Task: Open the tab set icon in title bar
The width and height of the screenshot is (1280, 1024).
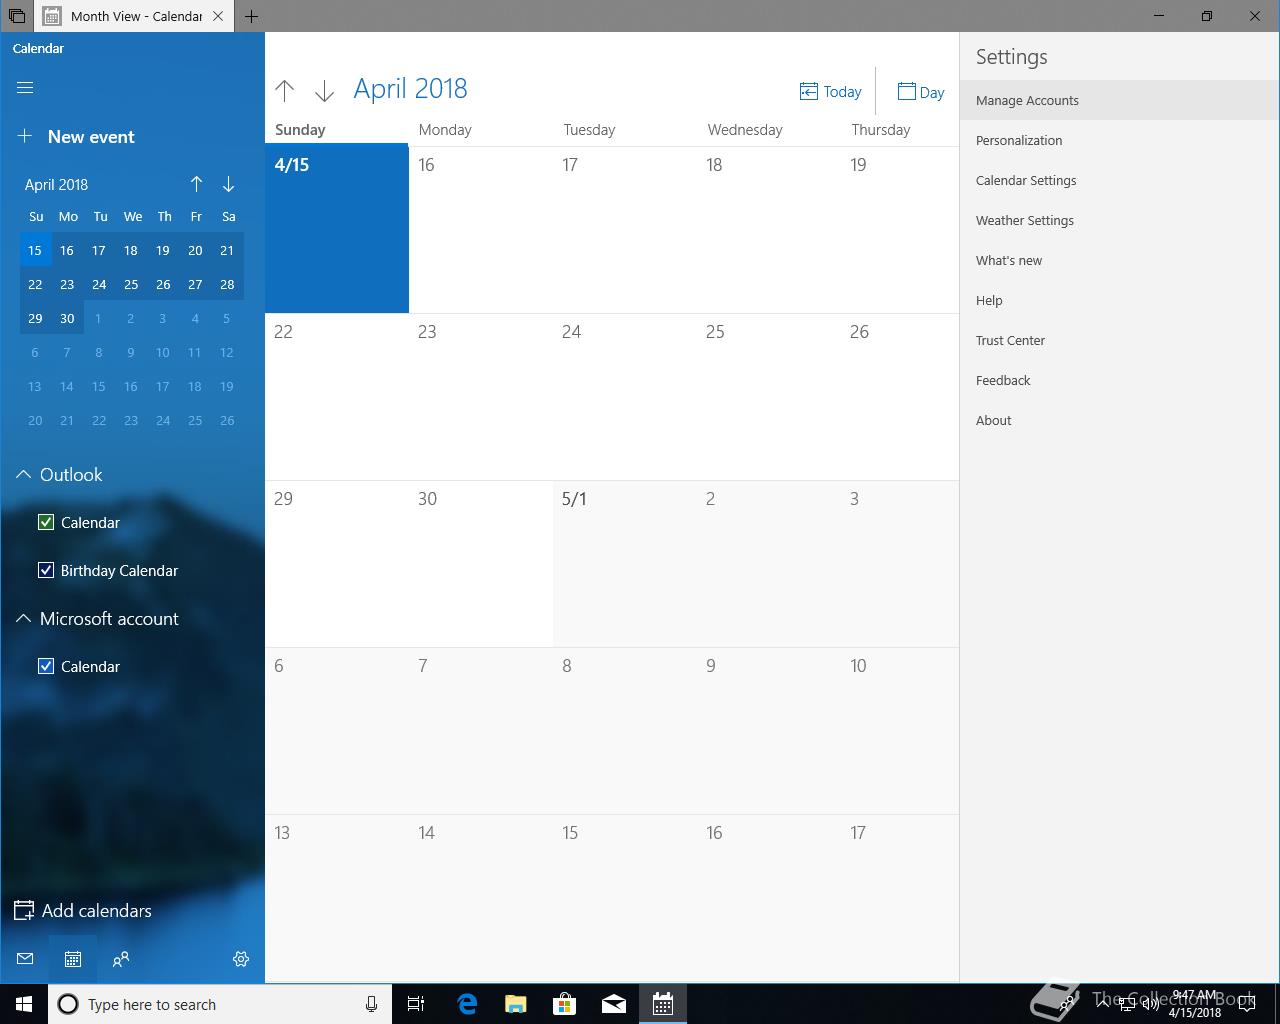Action: tap(17, 16)
